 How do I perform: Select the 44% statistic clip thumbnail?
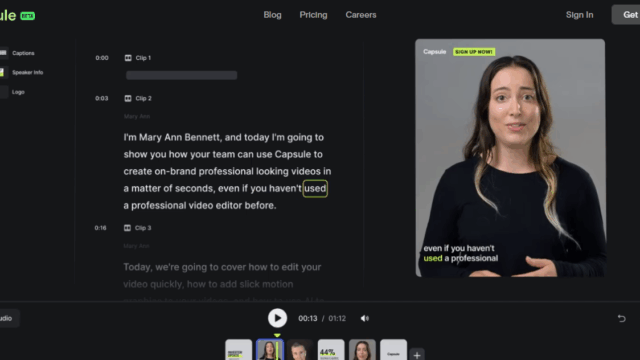coord(331,350)
